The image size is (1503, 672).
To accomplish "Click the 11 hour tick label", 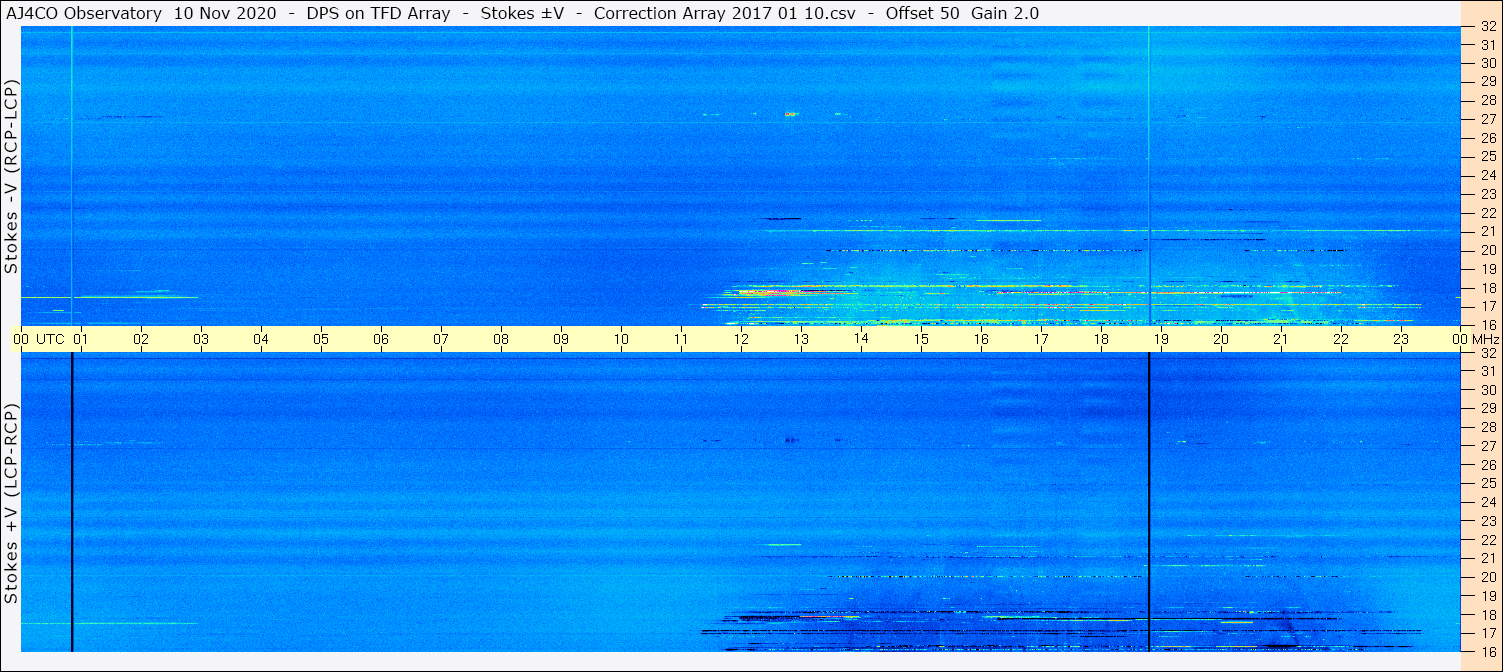I will tap(681, 339).
